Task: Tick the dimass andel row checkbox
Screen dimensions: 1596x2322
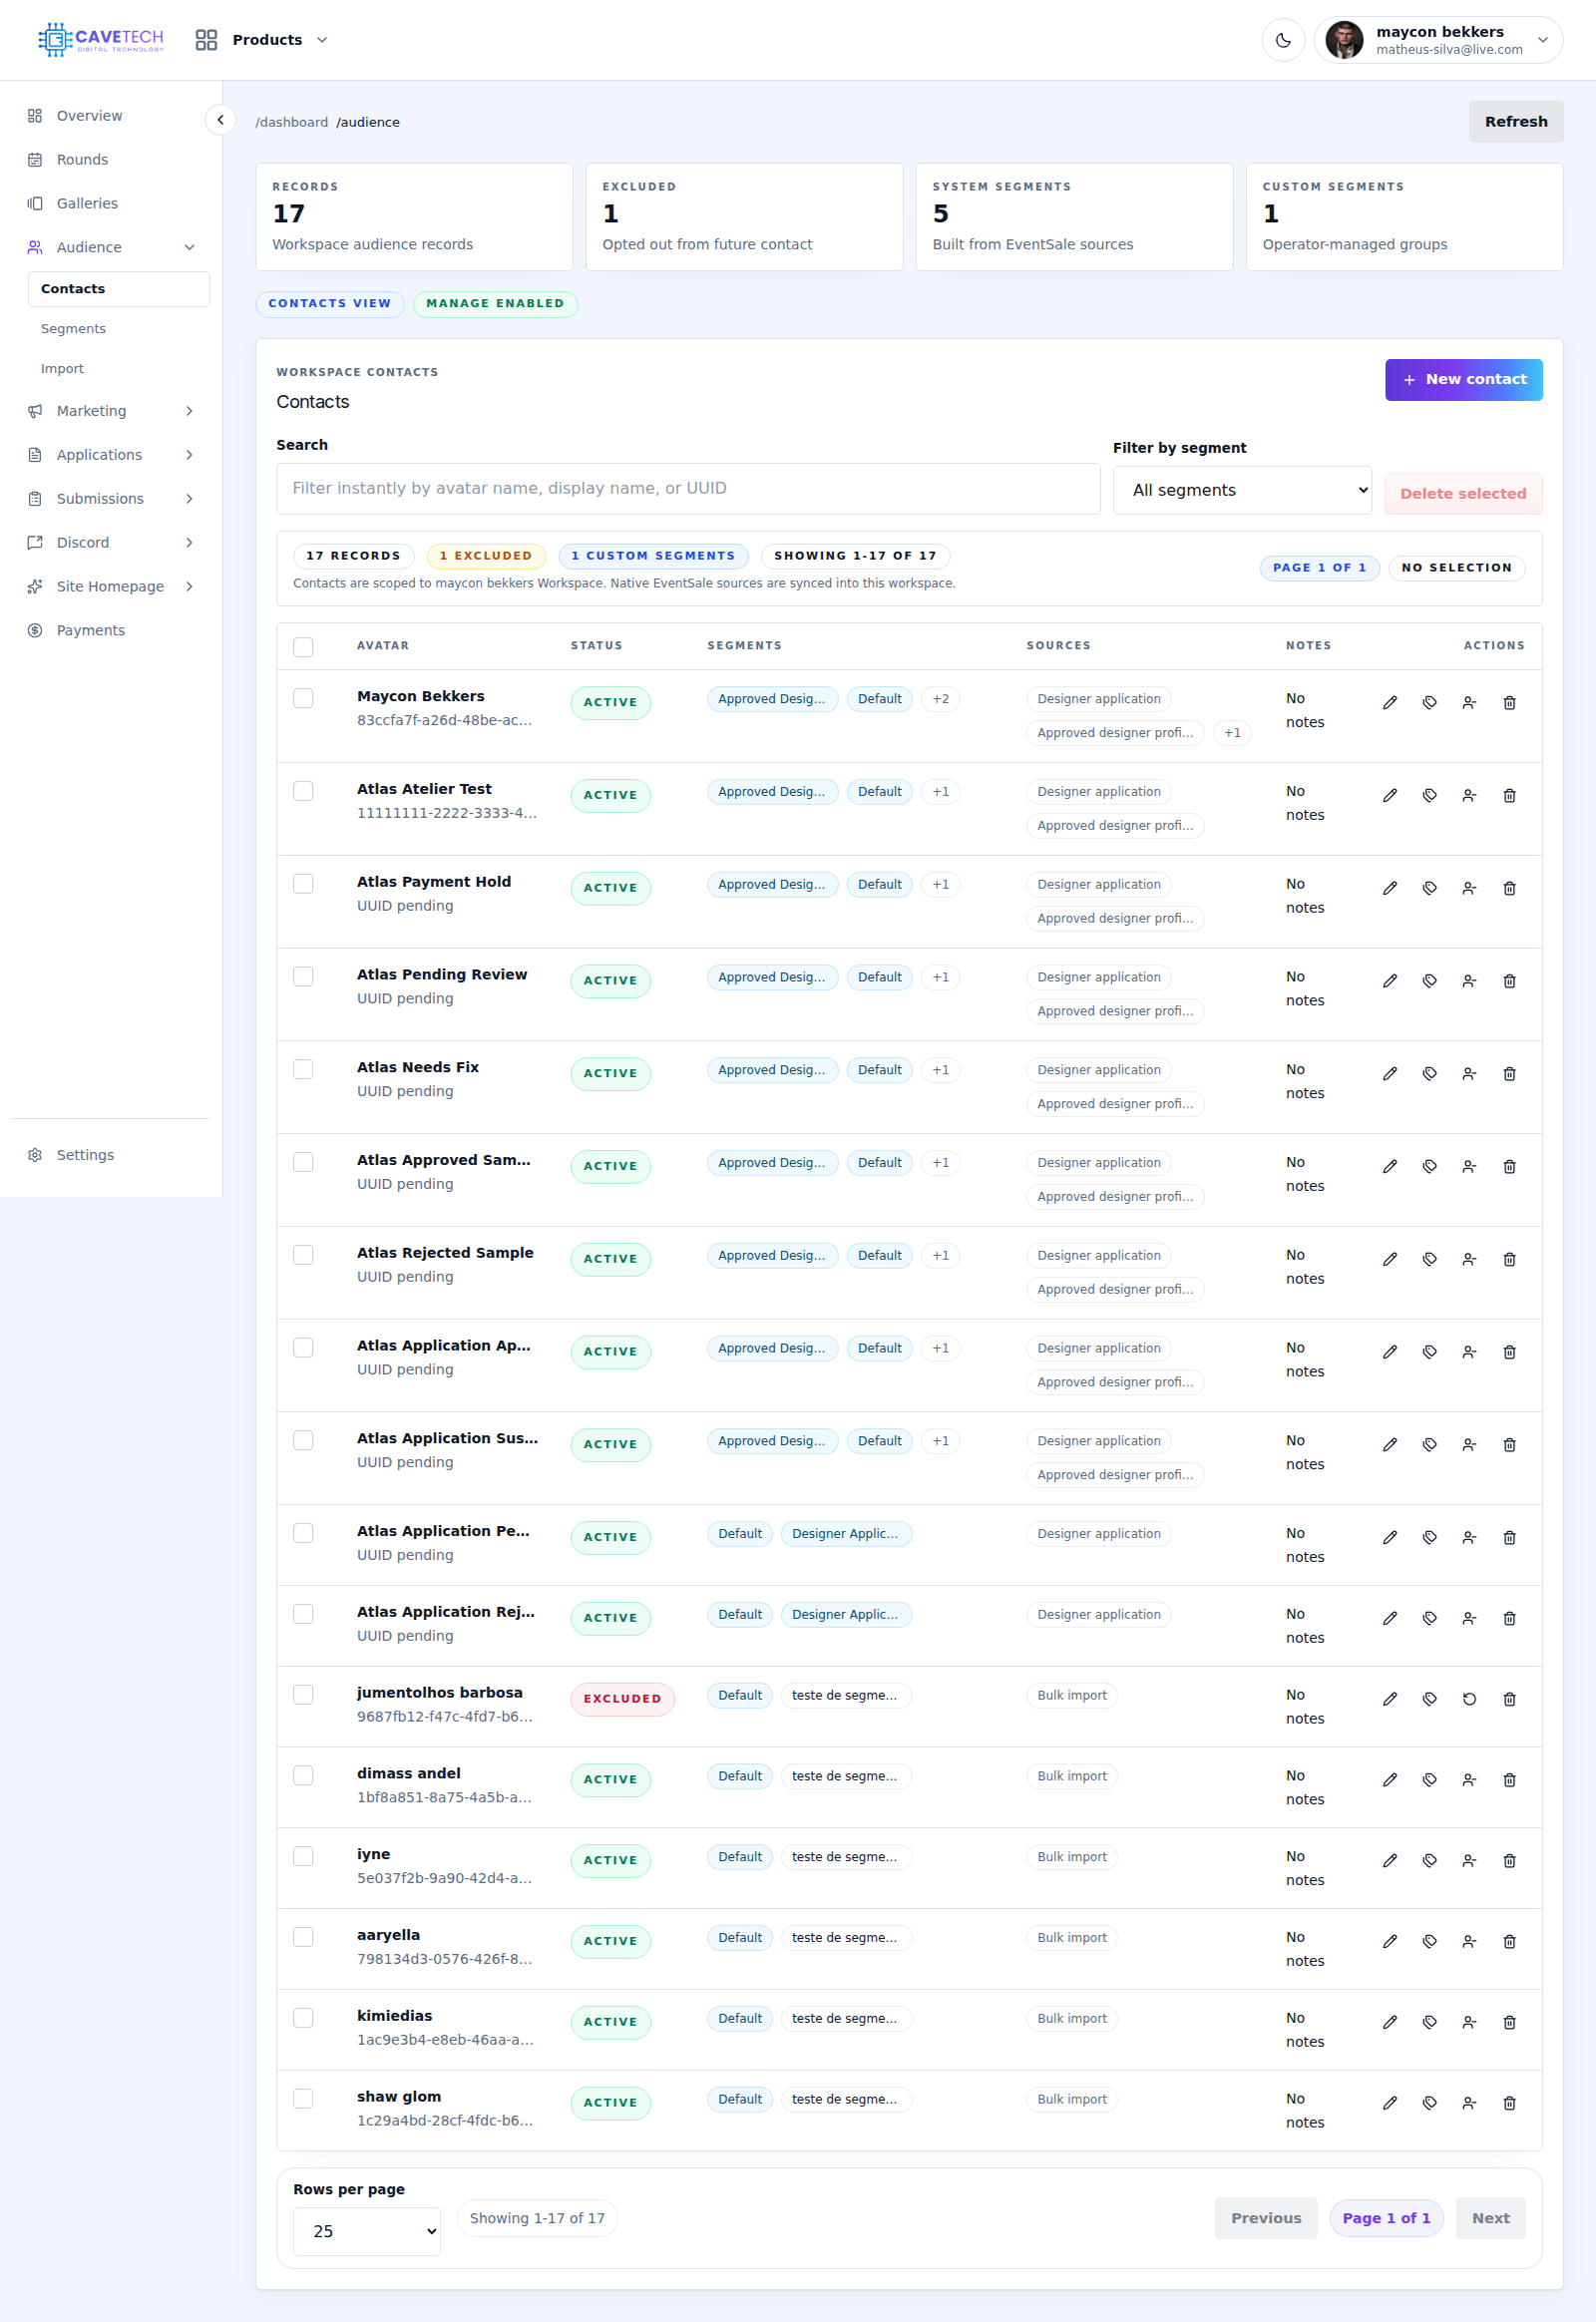Action: [x=303, y=1775]
